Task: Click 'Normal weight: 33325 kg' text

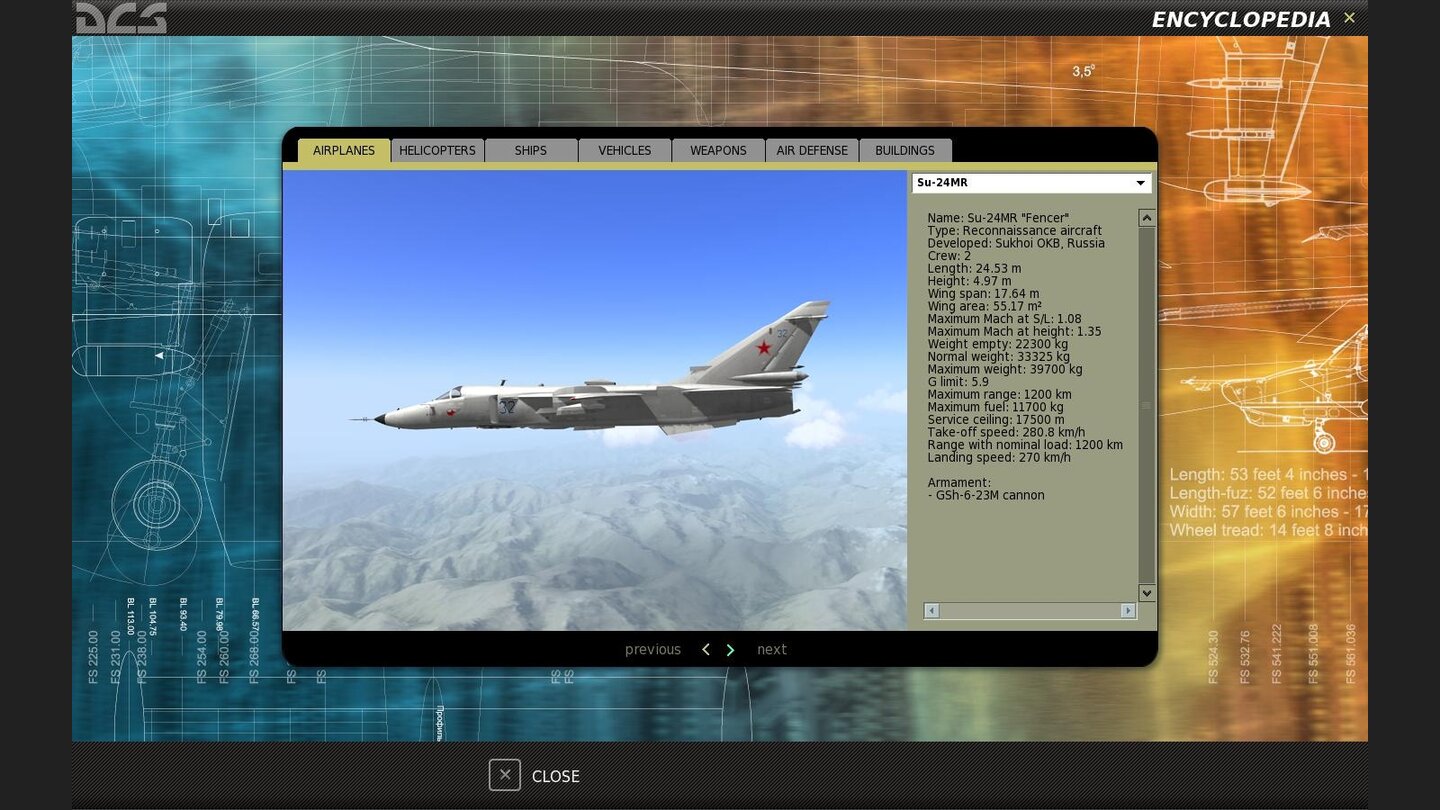Action: [998, 357]
